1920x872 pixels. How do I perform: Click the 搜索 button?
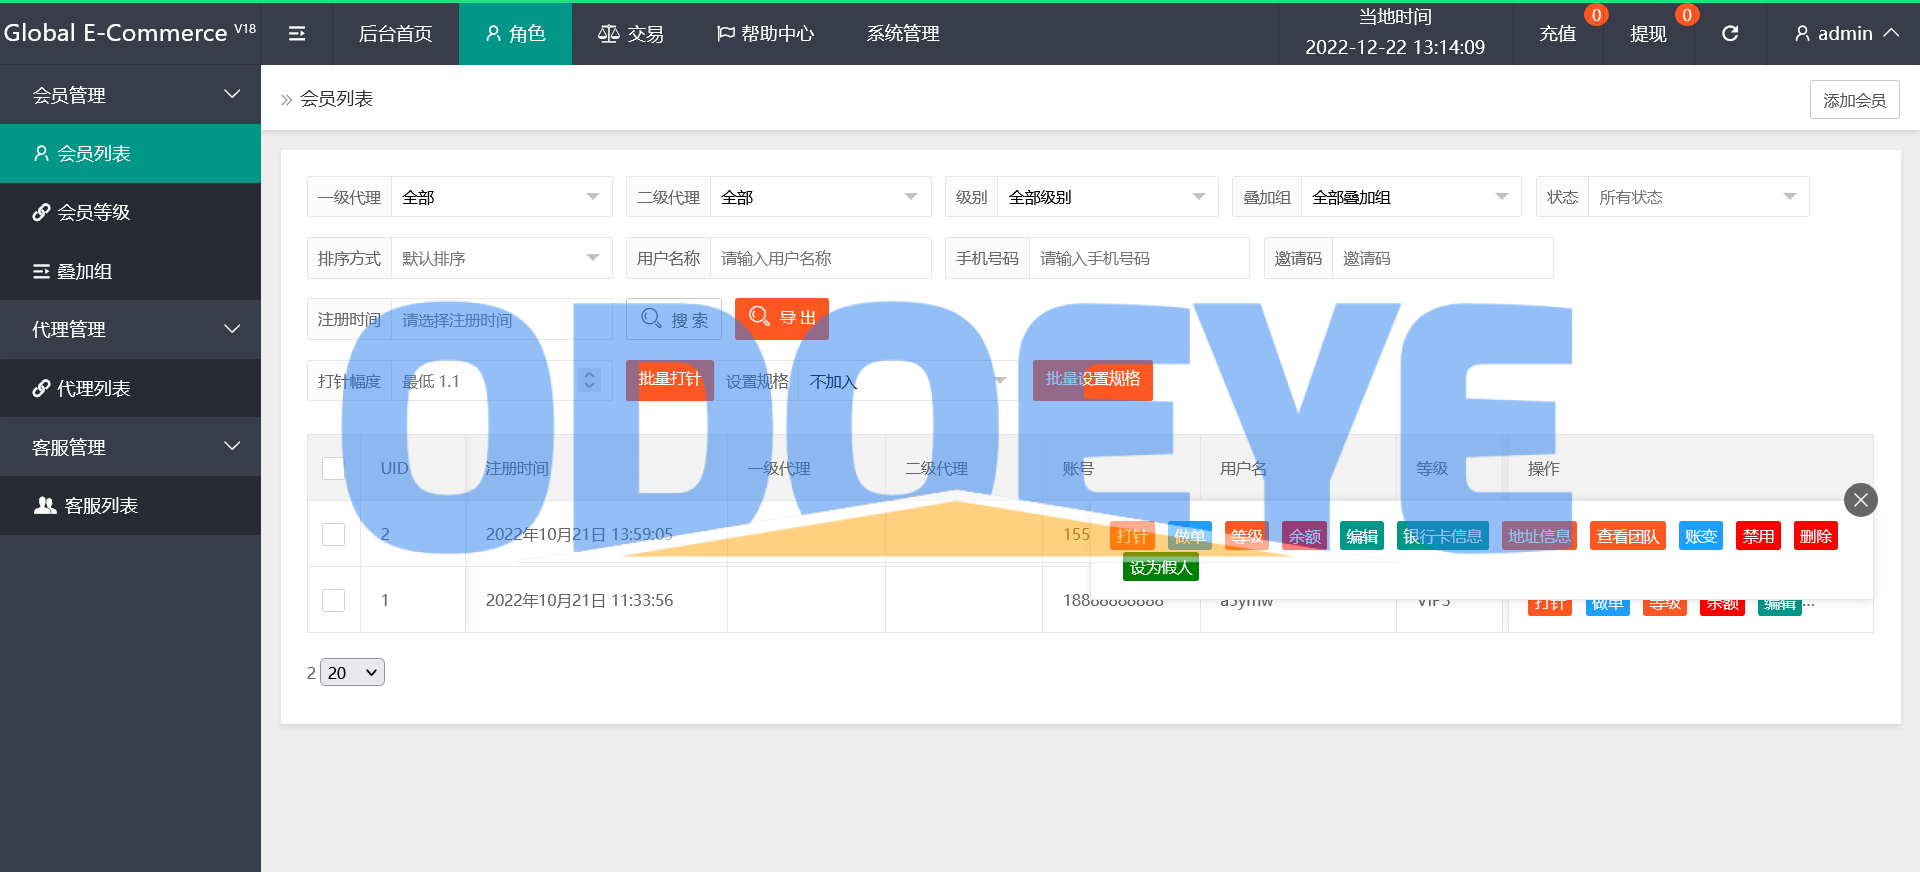coord(674,319)
